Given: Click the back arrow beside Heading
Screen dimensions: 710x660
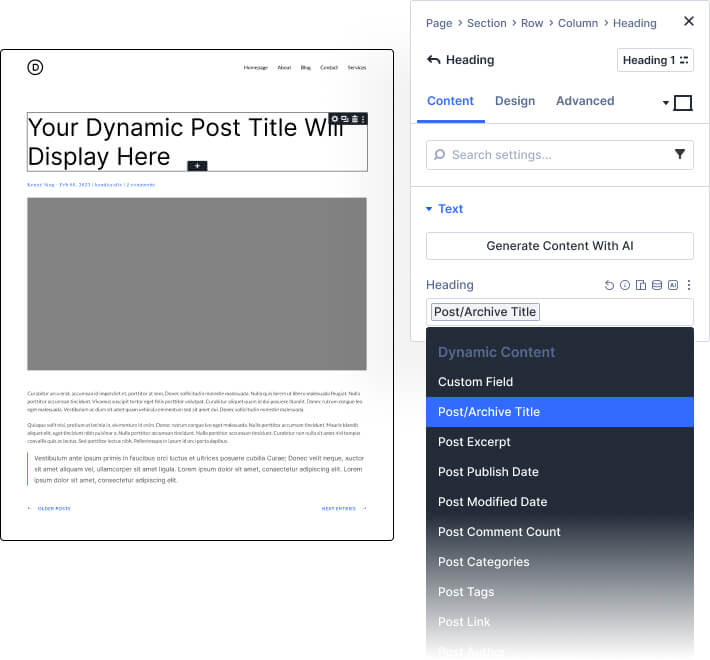Looking at the screenshot, I should [433, 60].
